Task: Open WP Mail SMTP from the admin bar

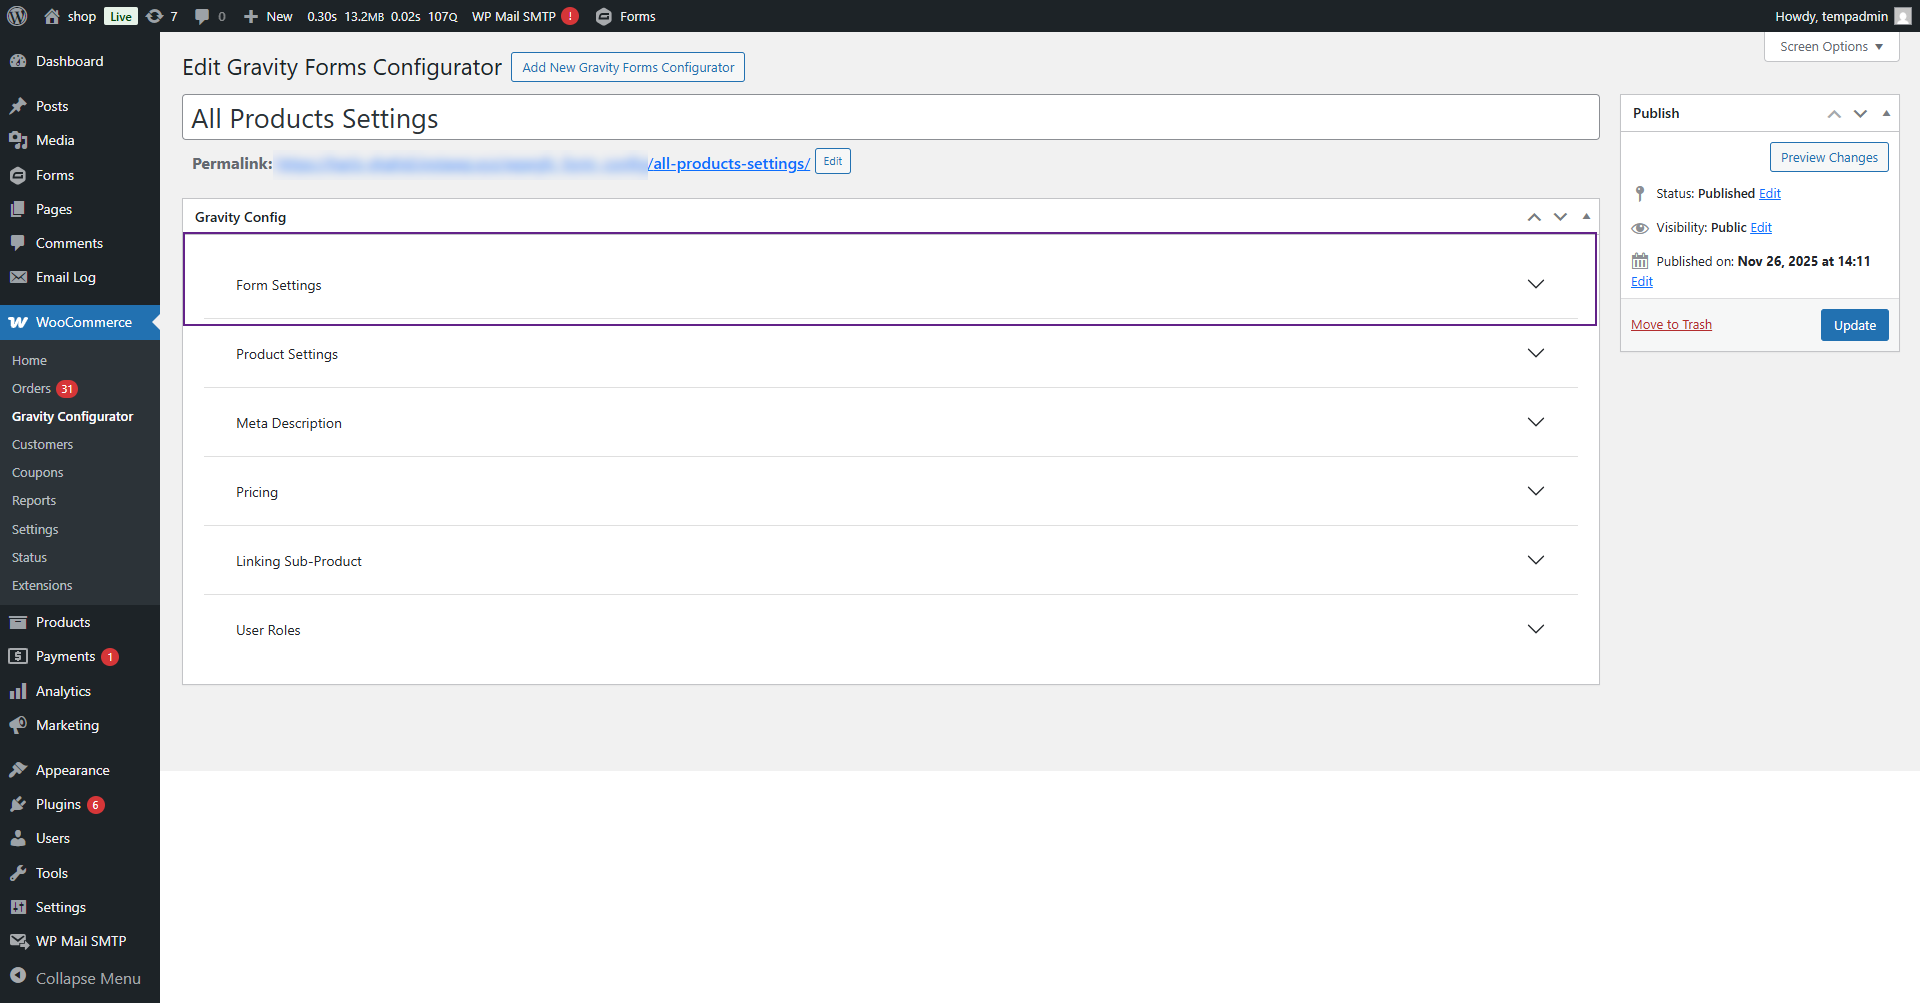Action: (x=513, y=16)
